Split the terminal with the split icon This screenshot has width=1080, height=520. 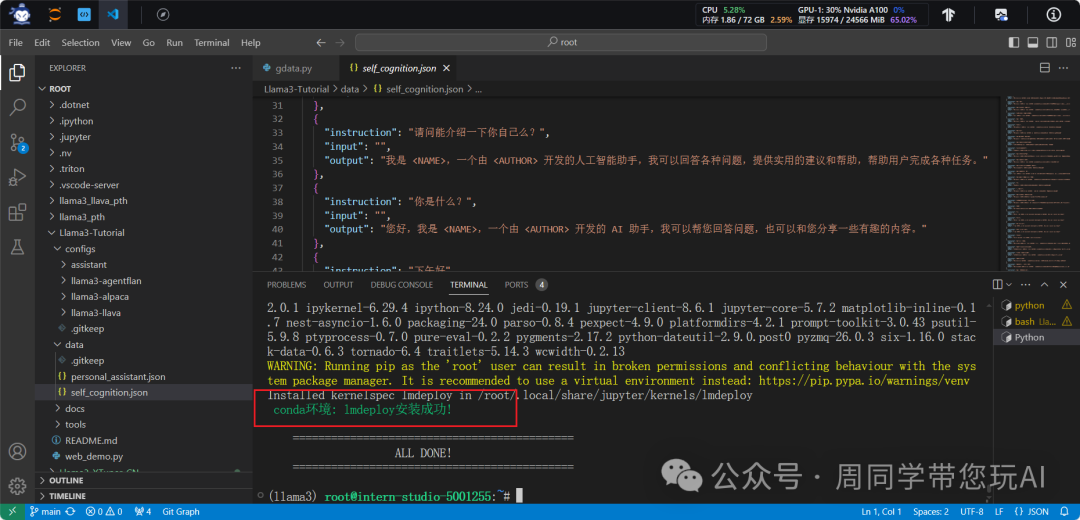click(x=997, y=284)
